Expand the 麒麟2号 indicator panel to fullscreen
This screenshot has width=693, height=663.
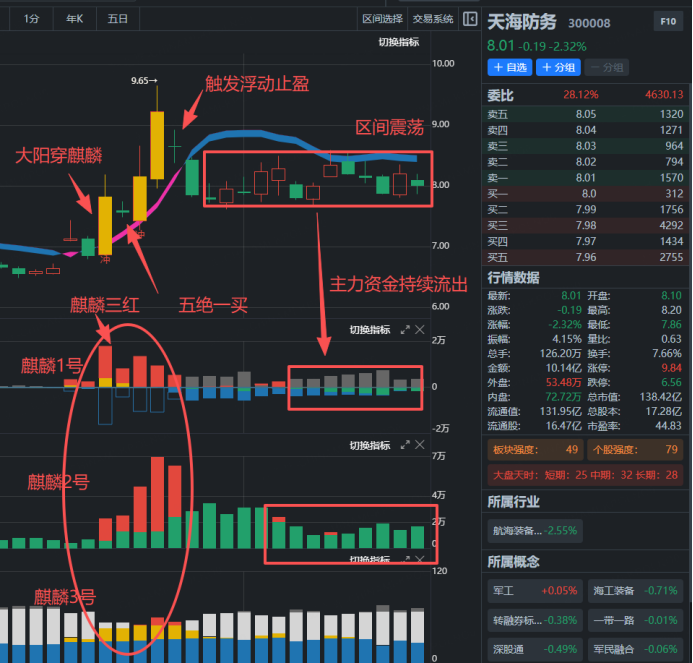tap(405, 445)
